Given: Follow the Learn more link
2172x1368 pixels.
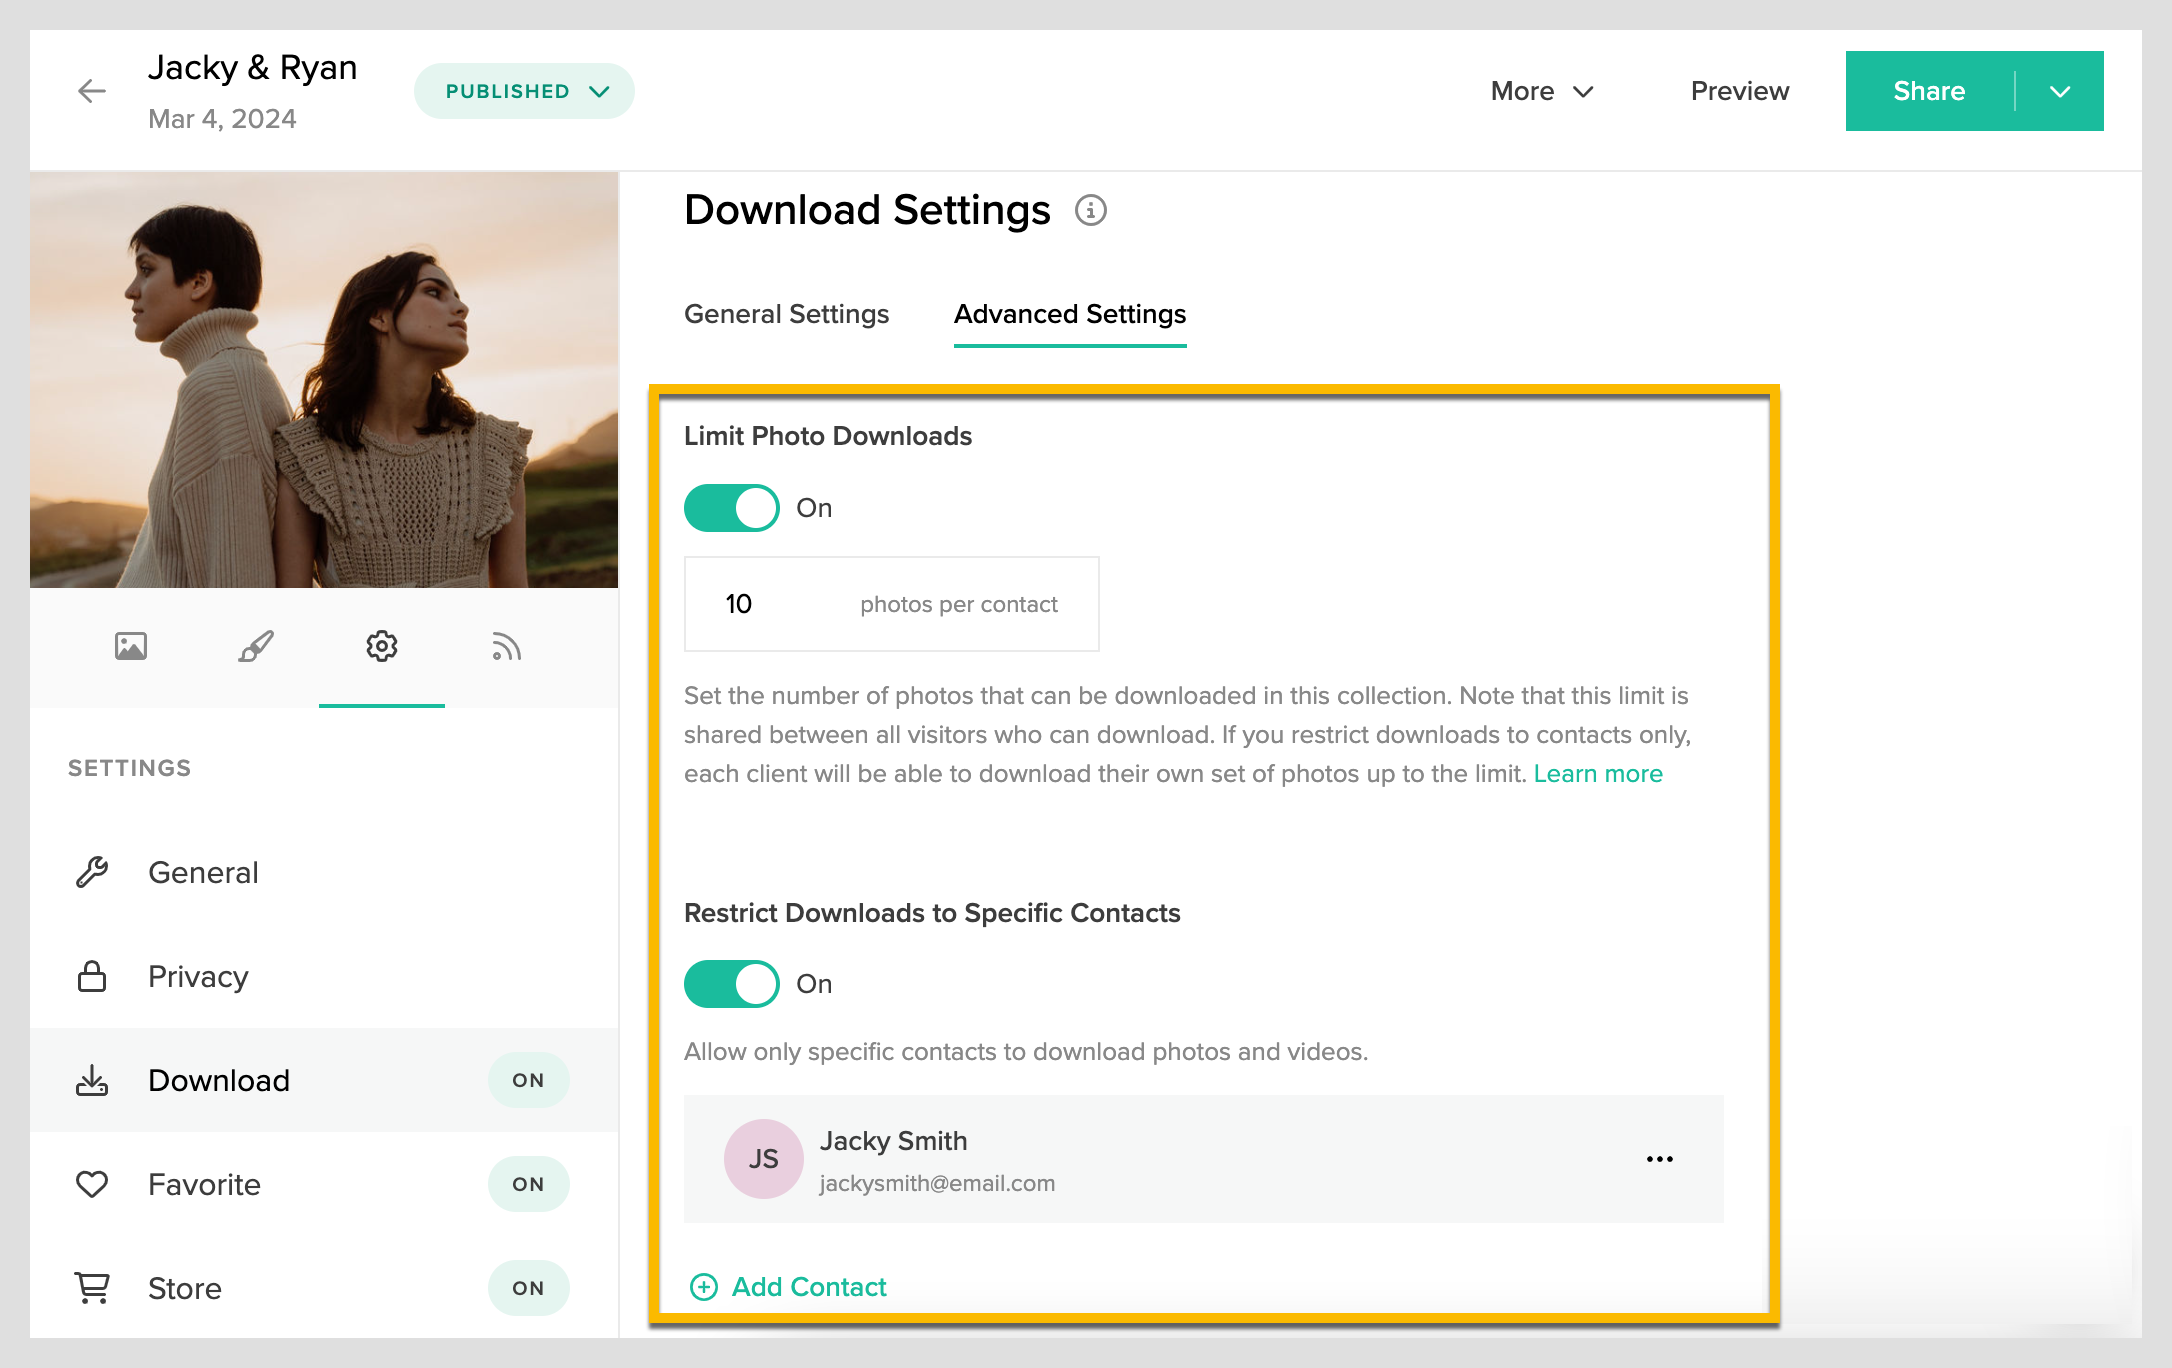Looking at the screenshot, I should pyautogui.click(x=1597, y=774).
